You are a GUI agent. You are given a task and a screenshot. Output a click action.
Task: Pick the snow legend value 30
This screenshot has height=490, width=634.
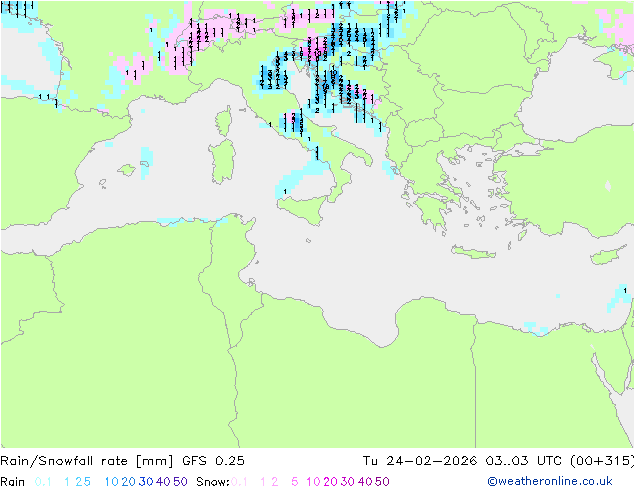click(348, 482)
